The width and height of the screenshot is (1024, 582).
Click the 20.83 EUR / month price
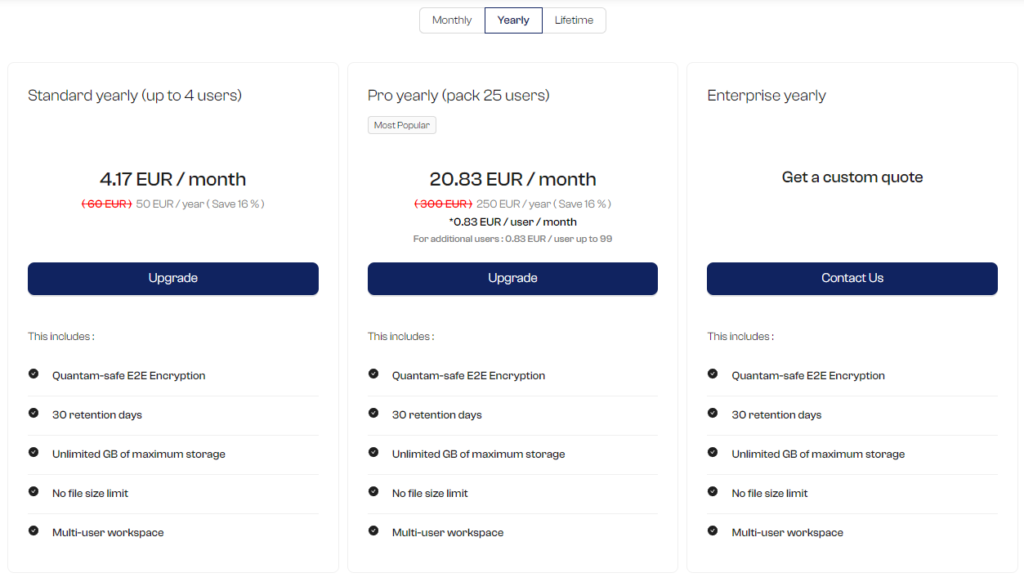[513, 179]
